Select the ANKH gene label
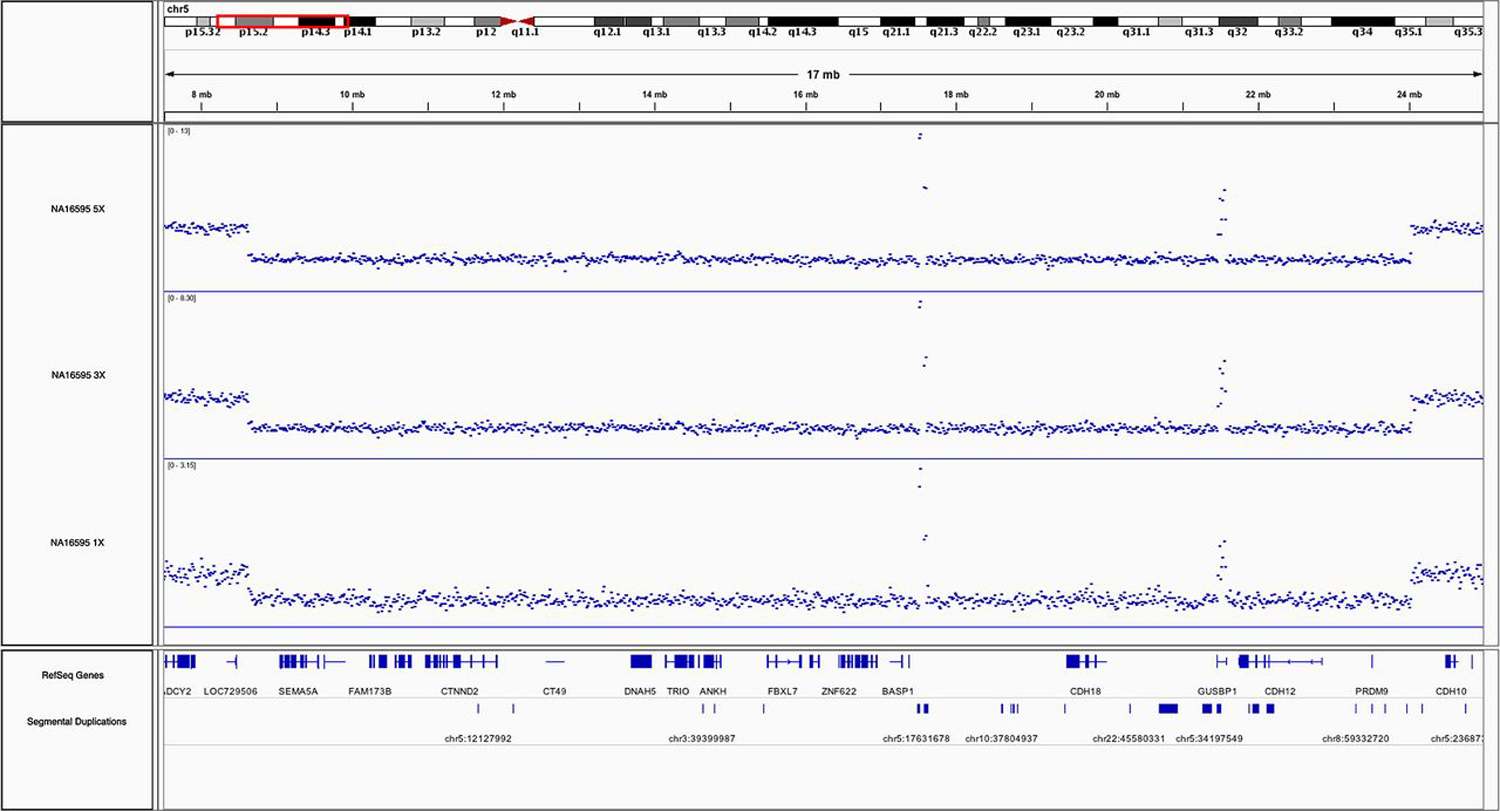Viewport: 1500px width, 811px height. [712, 690]
